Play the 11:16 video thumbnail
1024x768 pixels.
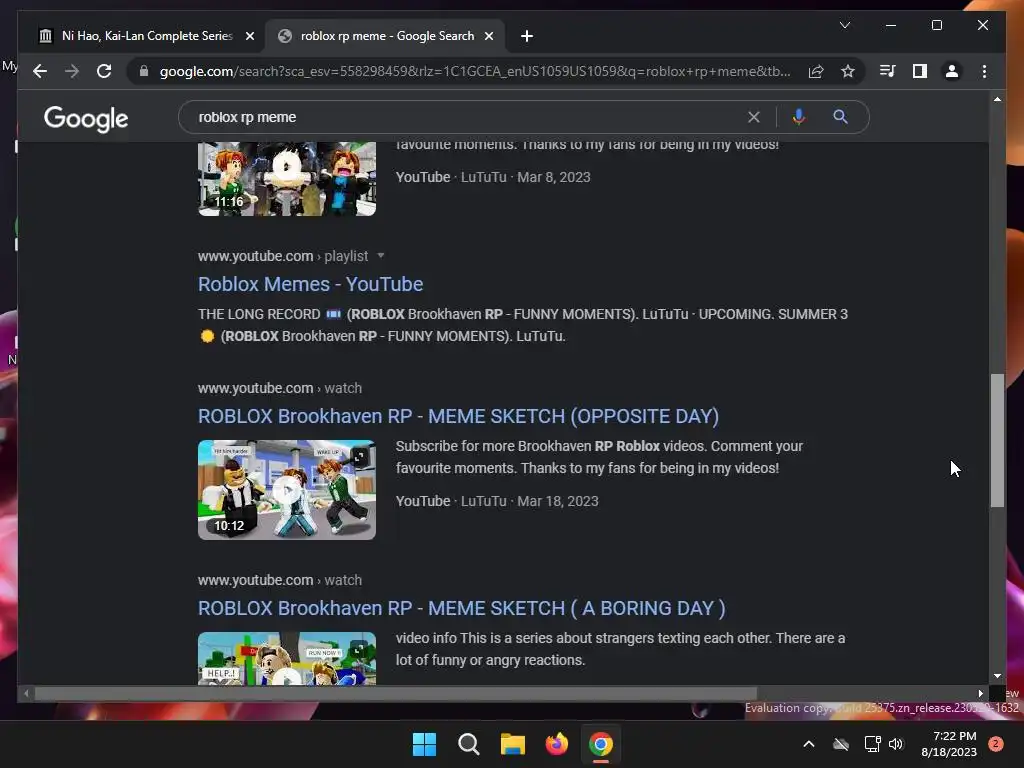[287, 179]
